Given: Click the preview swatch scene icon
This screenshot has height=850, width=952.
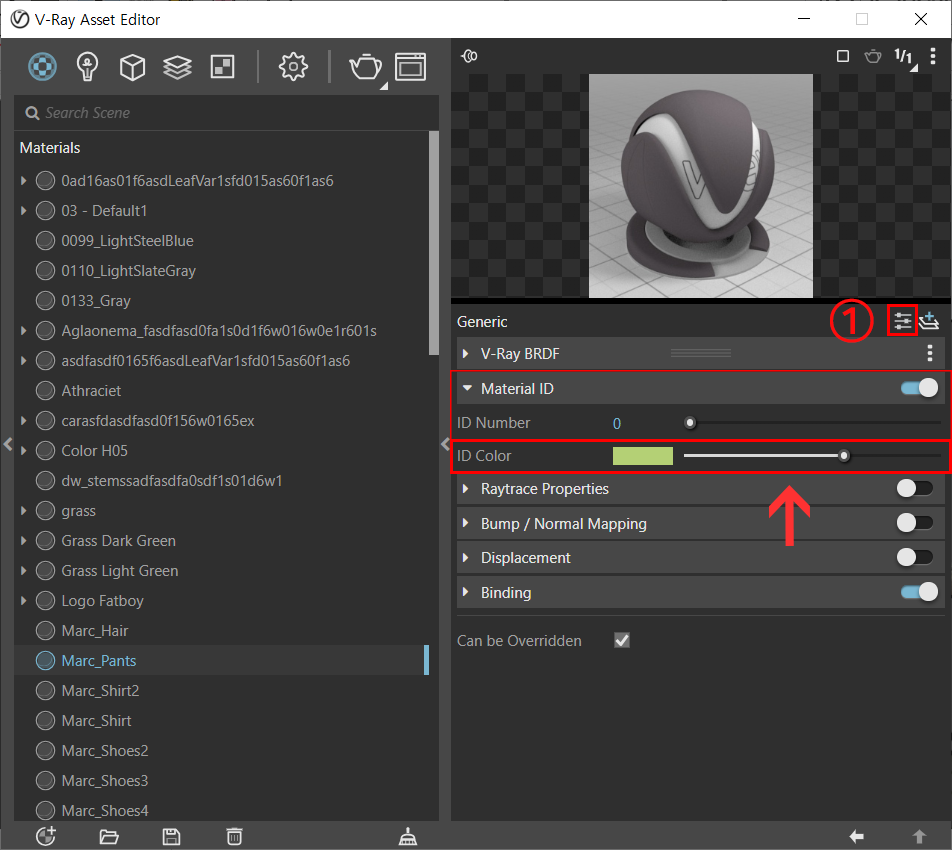Looking at the screenshot, I should (469, 56).
